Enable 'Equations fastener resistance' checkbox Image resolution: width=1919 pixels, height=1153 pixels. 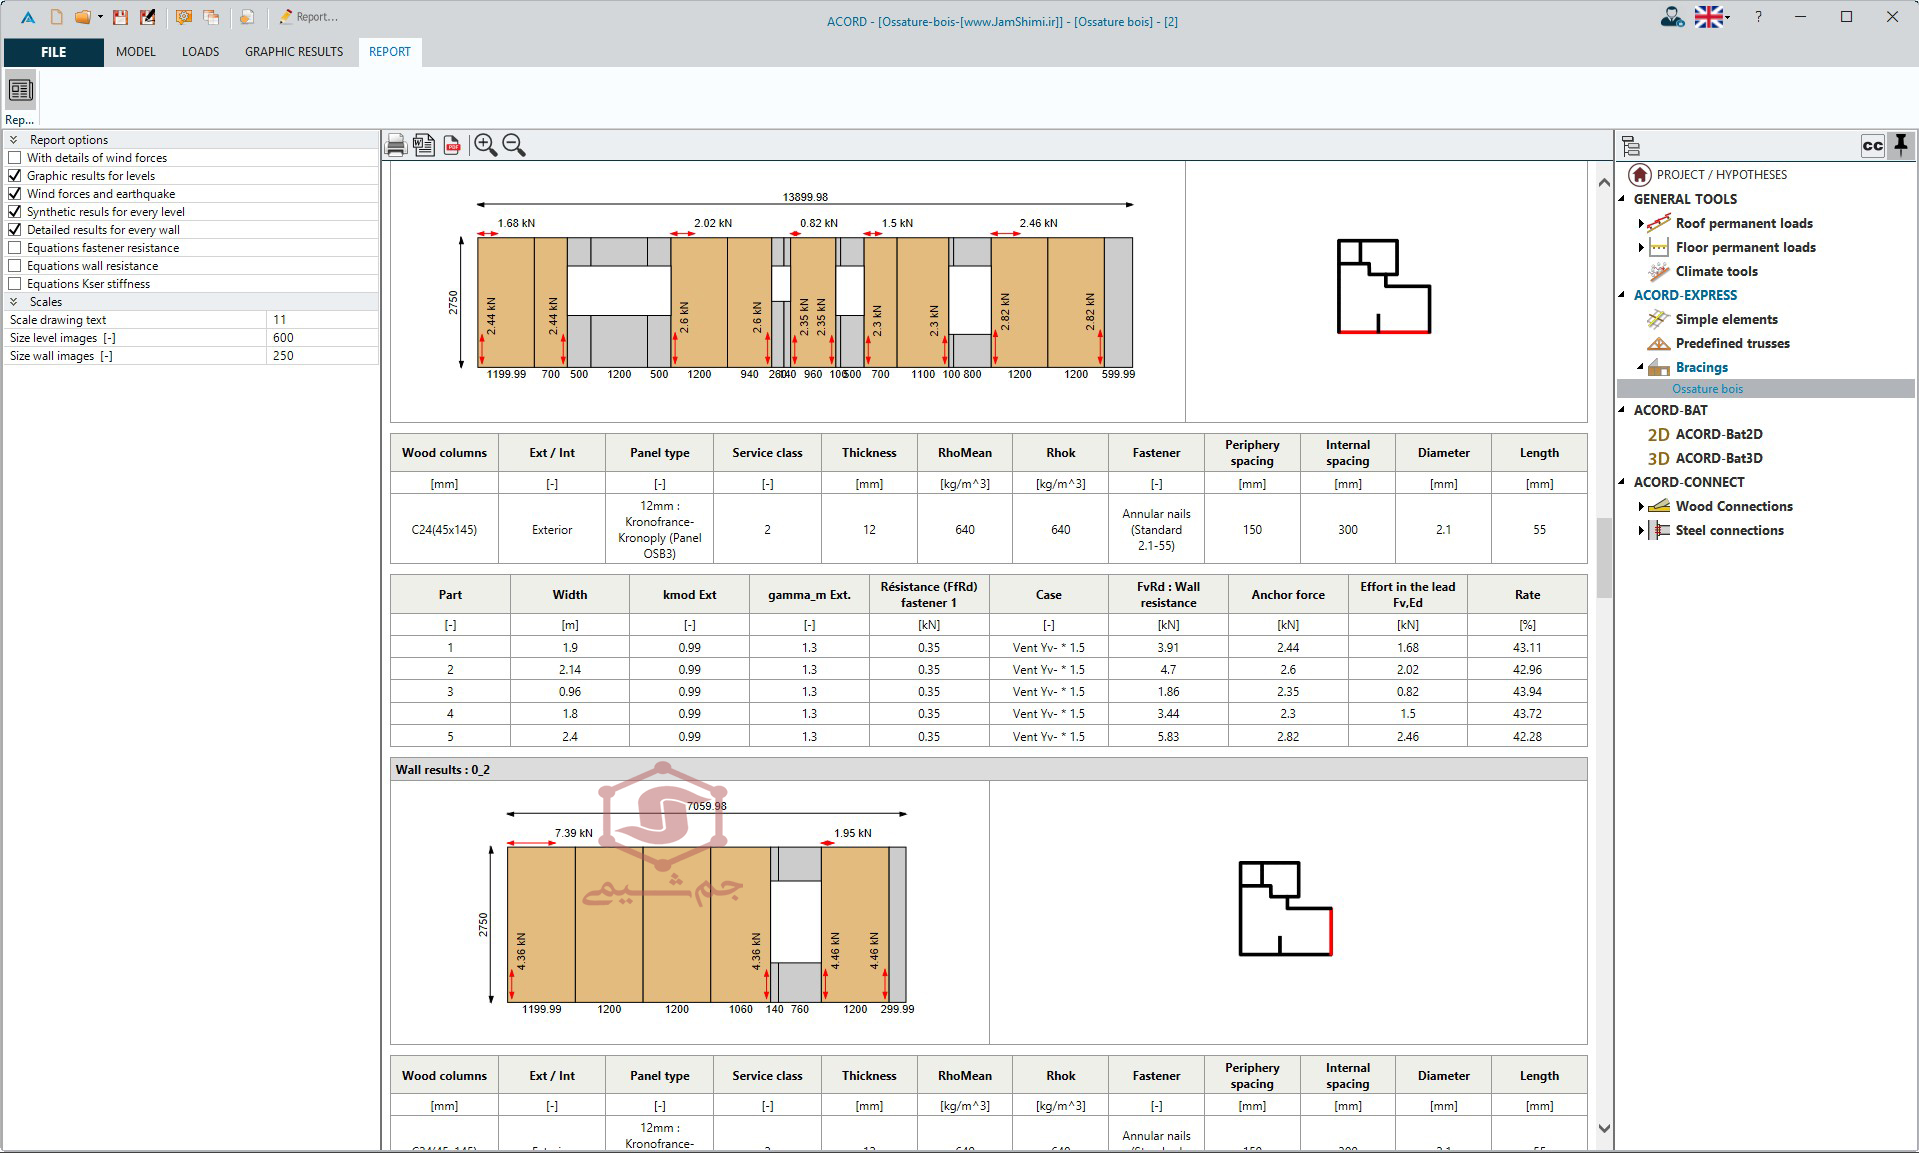[15, 248]
